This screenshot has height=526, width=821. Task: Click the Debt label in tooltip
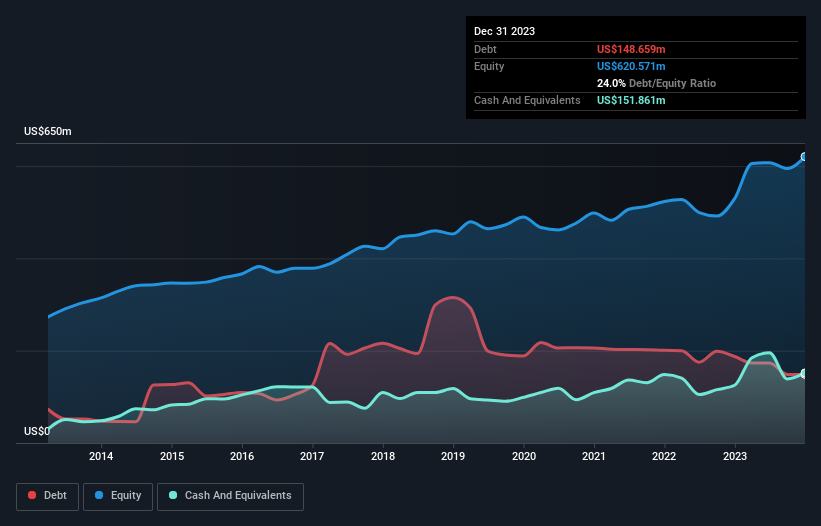(x=485, y=49)
